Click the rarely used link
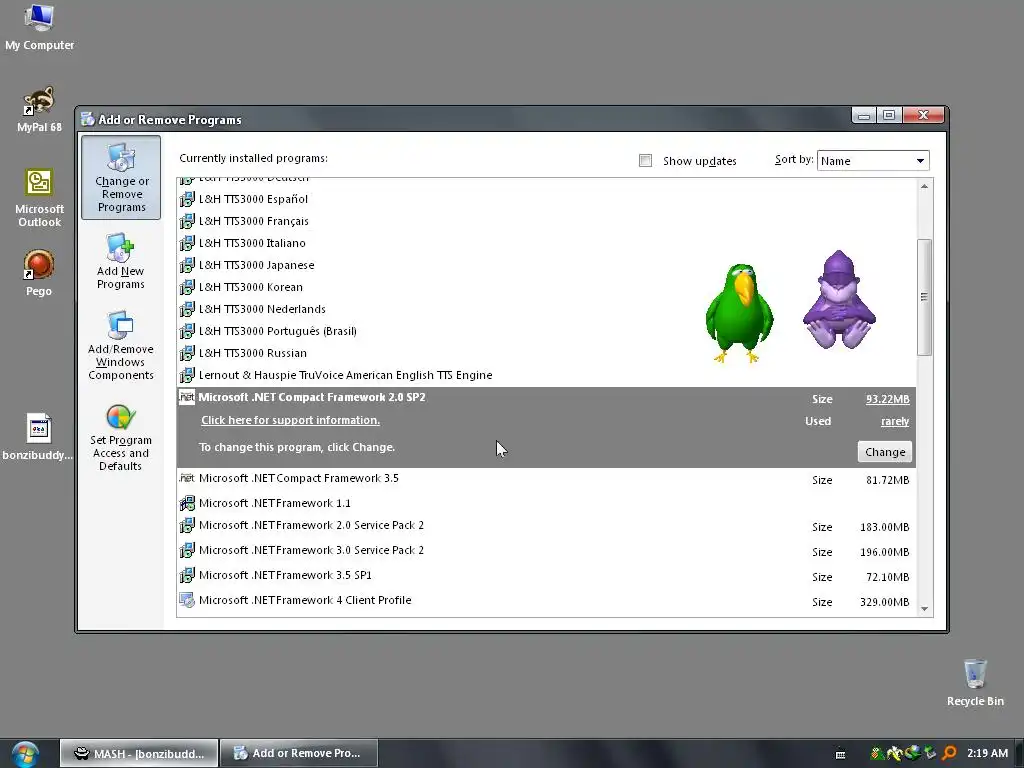The height and width of the screenshot is (768, 1024). pyautogui.click(x=895, y=421)
